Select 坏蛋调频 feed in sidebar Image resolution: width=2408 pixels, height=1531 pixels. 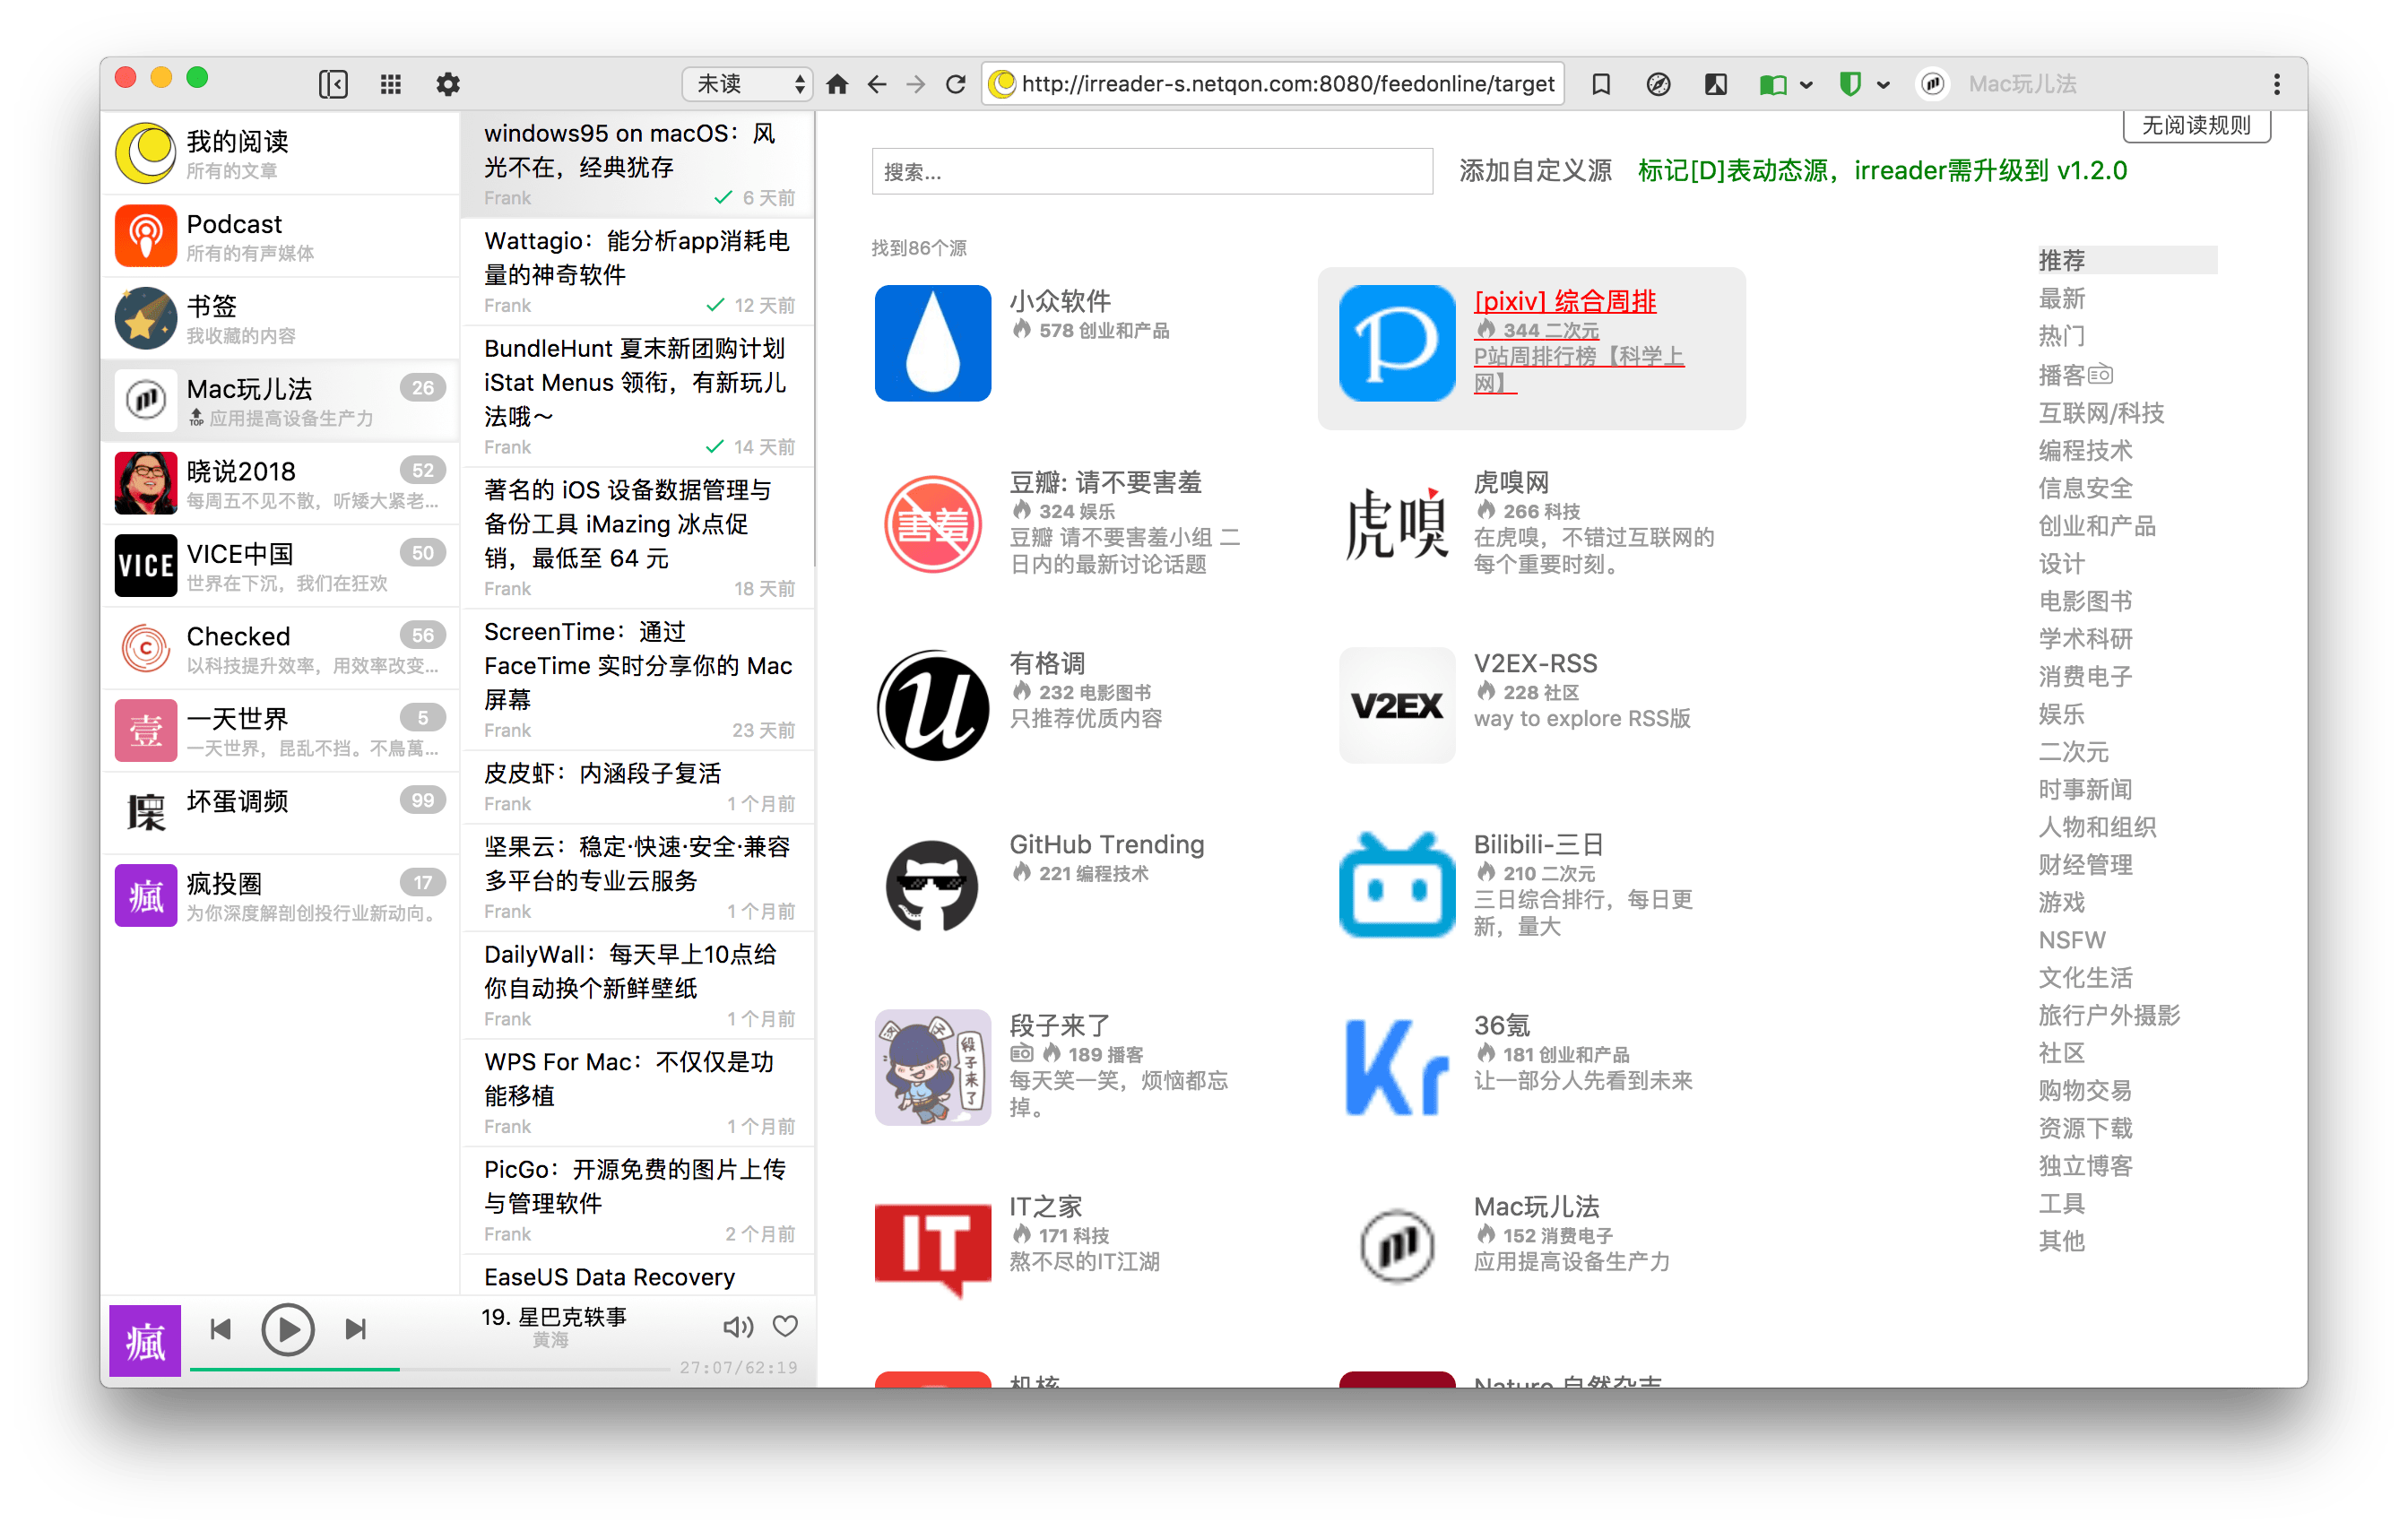pyautogui.click(x=280, y=813)
